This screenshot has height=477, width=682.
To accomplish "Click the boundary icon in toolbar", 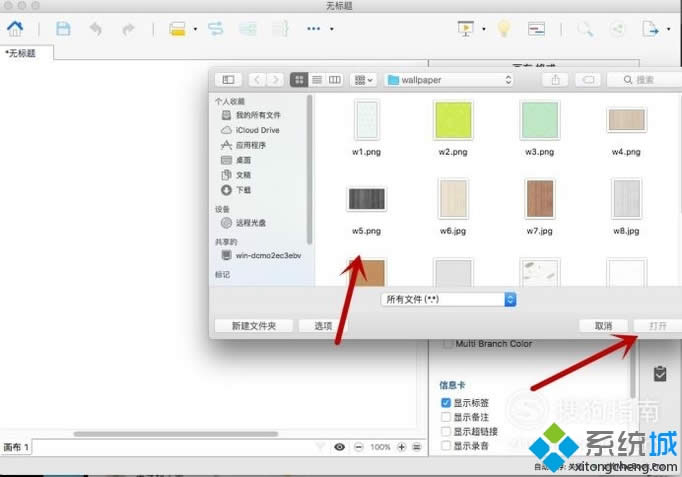I will click(248, 29).
